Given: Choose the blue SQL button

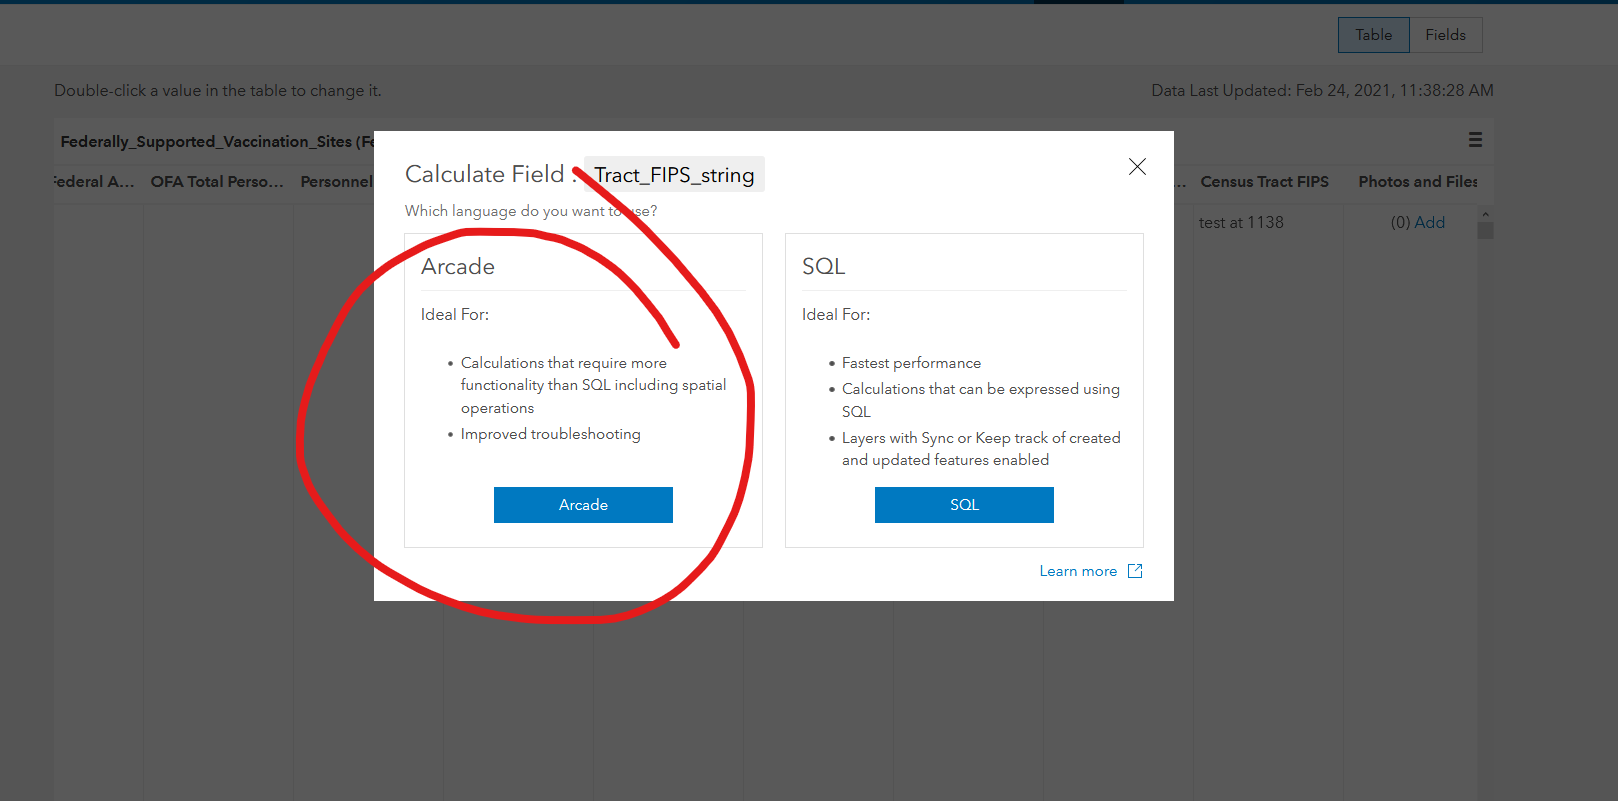Looking at the screenshot, I should (964, 505).
